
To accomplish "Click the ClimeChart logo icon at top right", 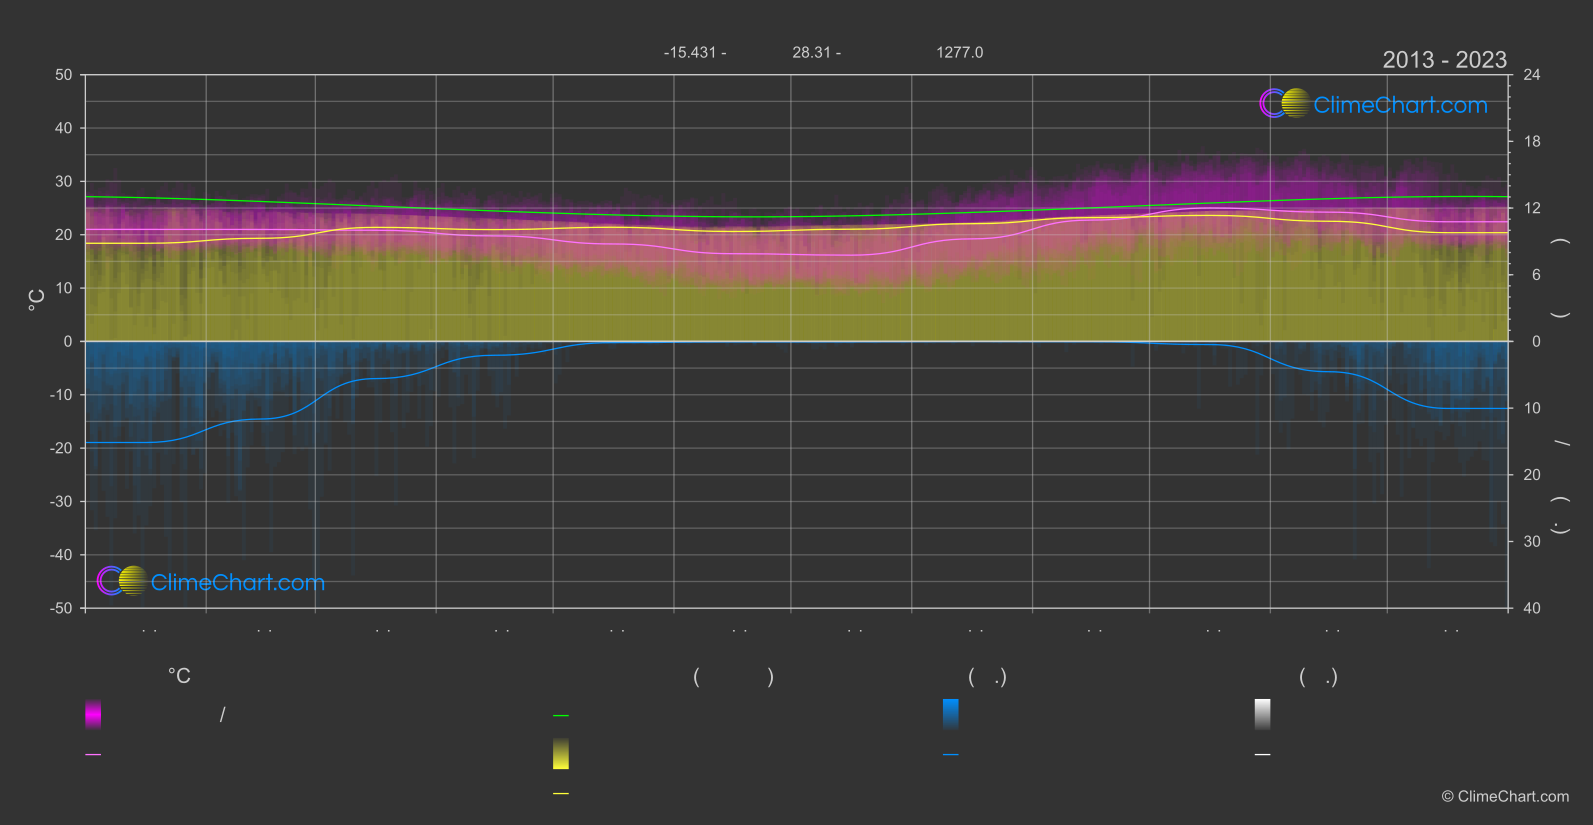I will (1284, 104).
